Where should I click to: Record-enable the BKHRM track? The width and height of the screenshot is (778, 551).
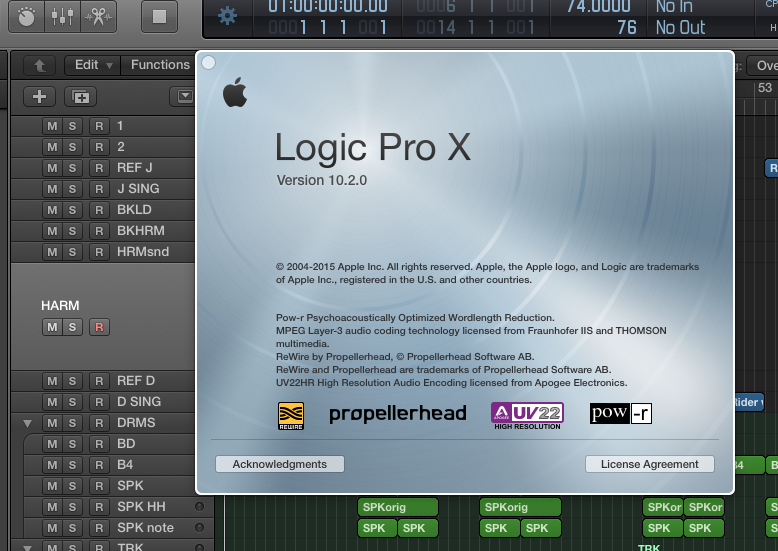99,231
